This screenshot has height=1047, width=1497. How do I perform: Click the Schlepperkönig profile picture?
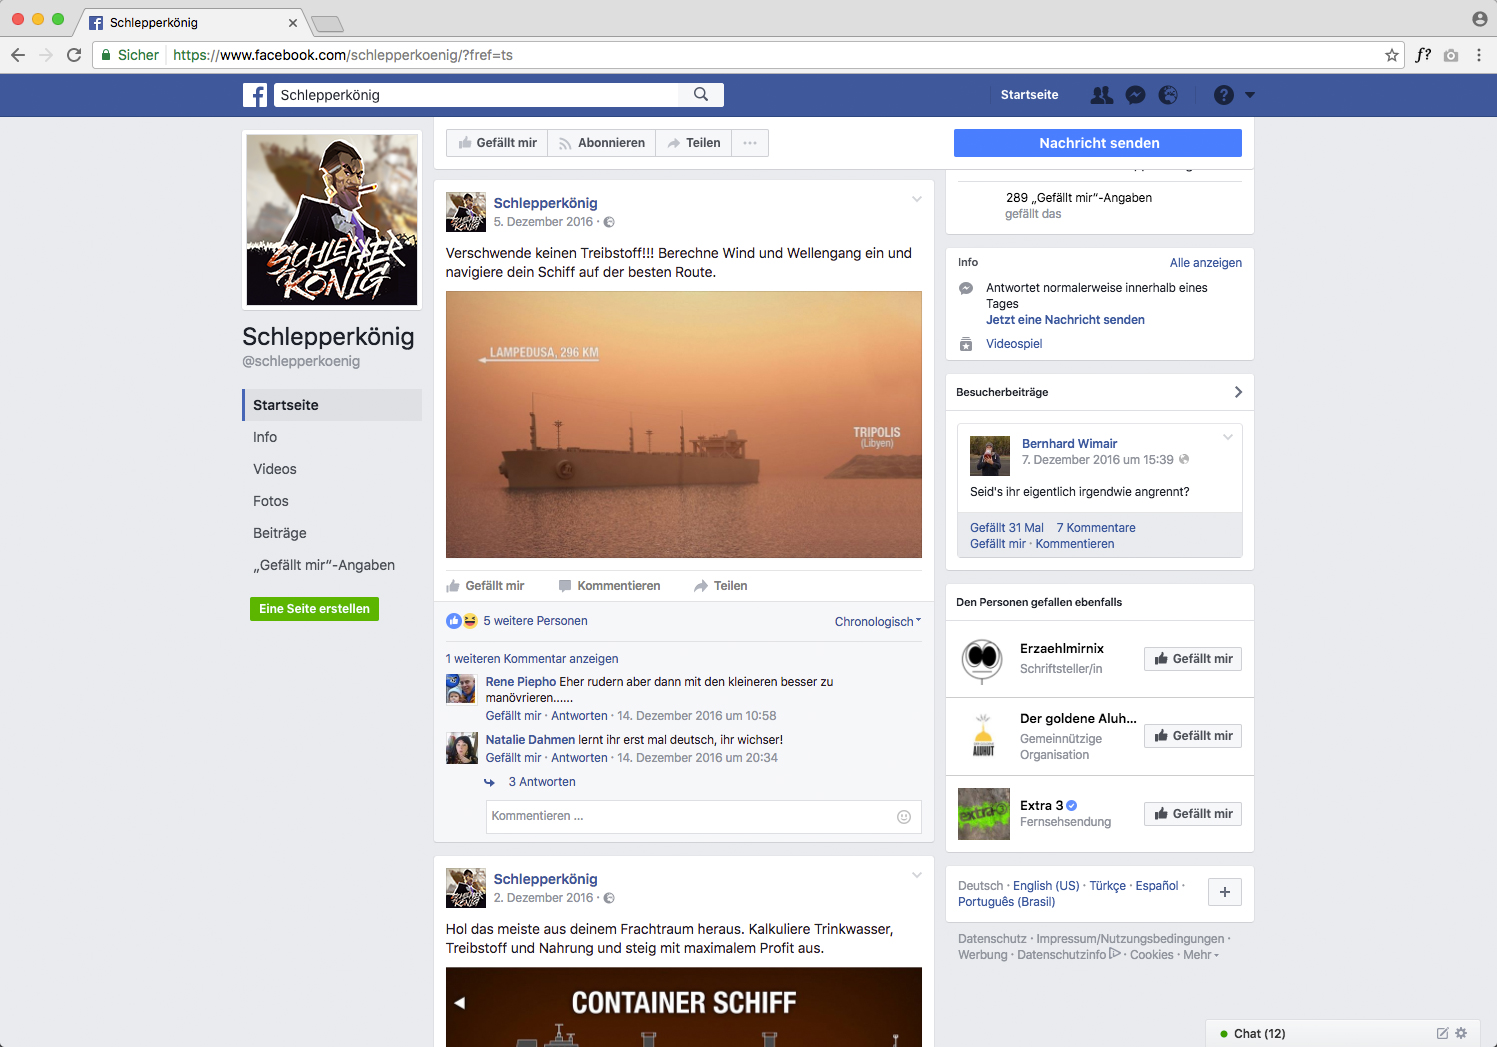click(x=332, y=220)
